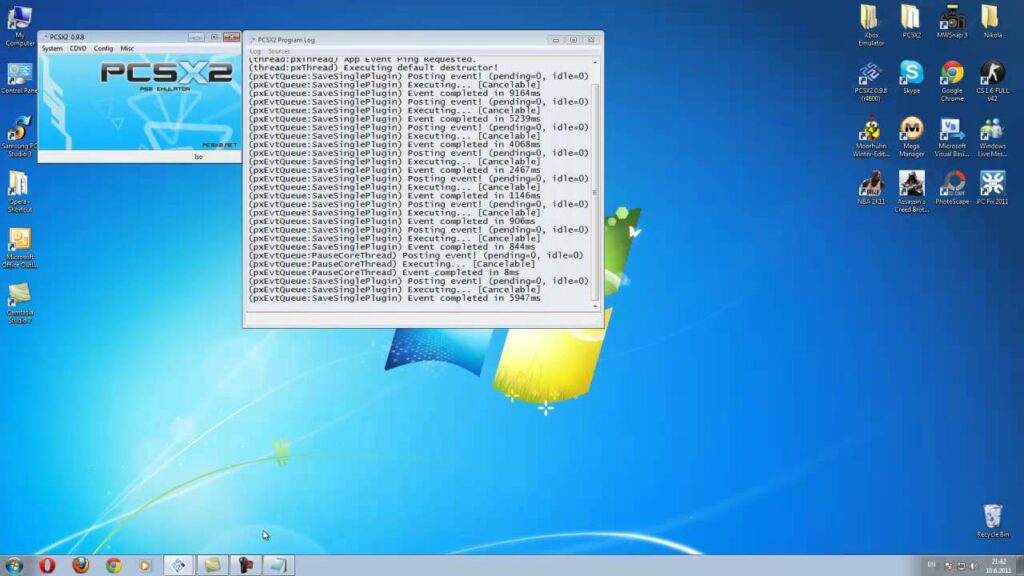Viewport: 1024px width, 576px height.
Task: Click the volume icon in system tray
Action: point(972,566)
